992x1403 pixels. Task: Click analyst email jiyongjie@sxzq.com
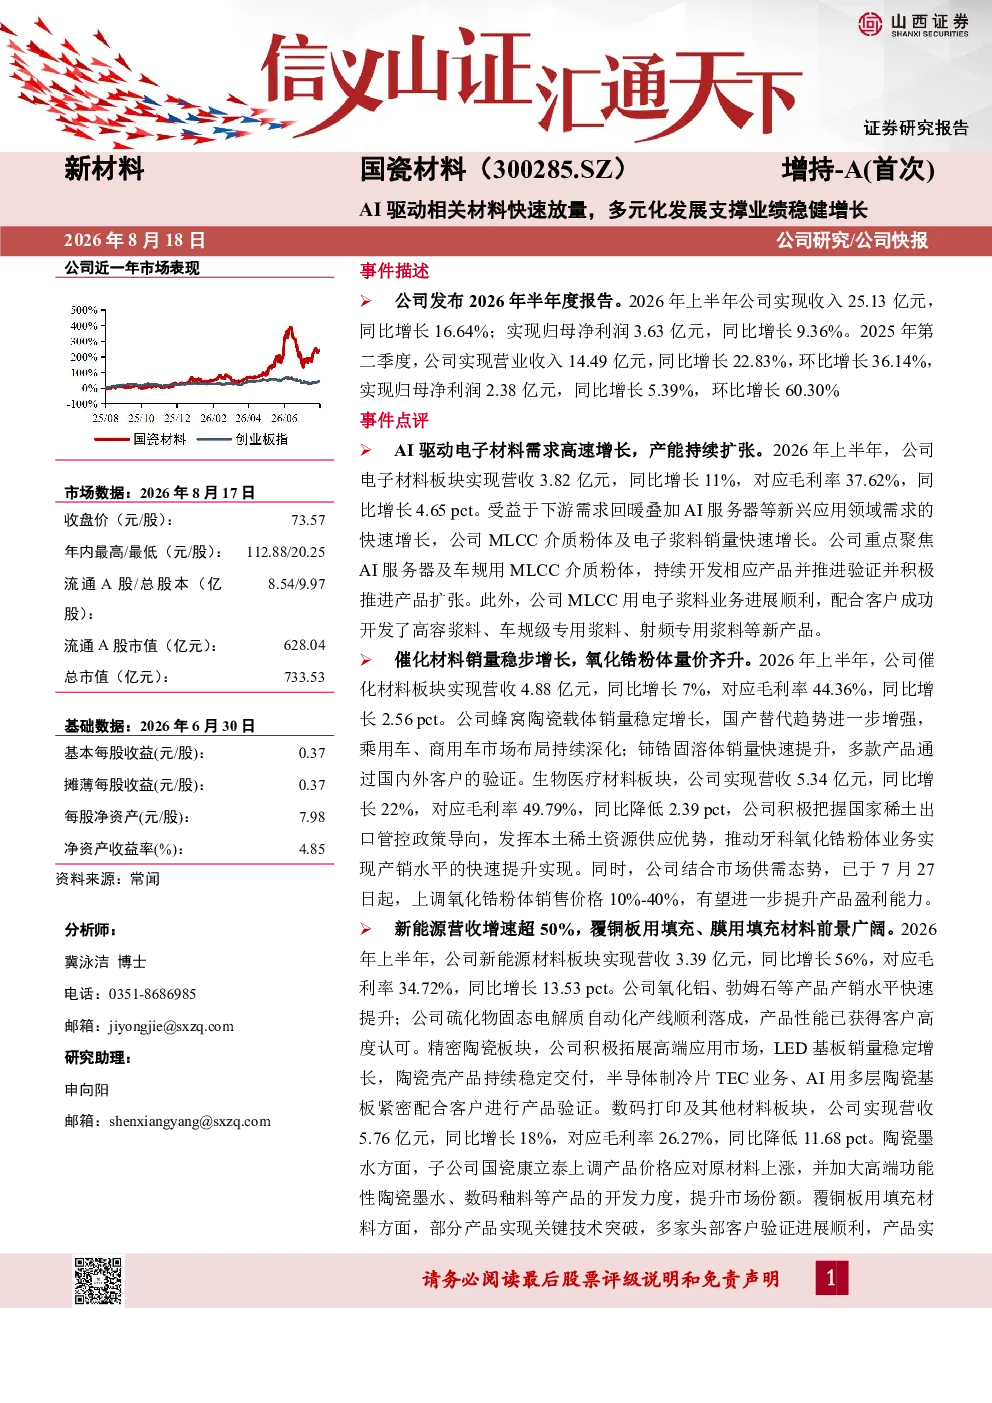(x=171, y=1026)
